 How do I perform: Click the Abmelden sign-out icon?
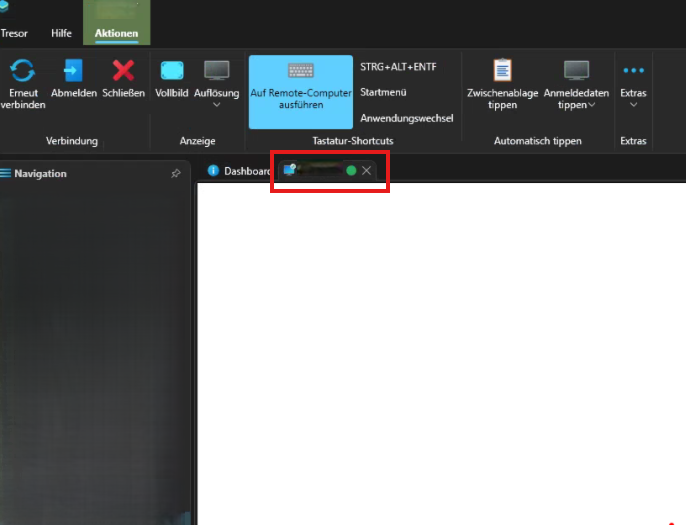73,70
